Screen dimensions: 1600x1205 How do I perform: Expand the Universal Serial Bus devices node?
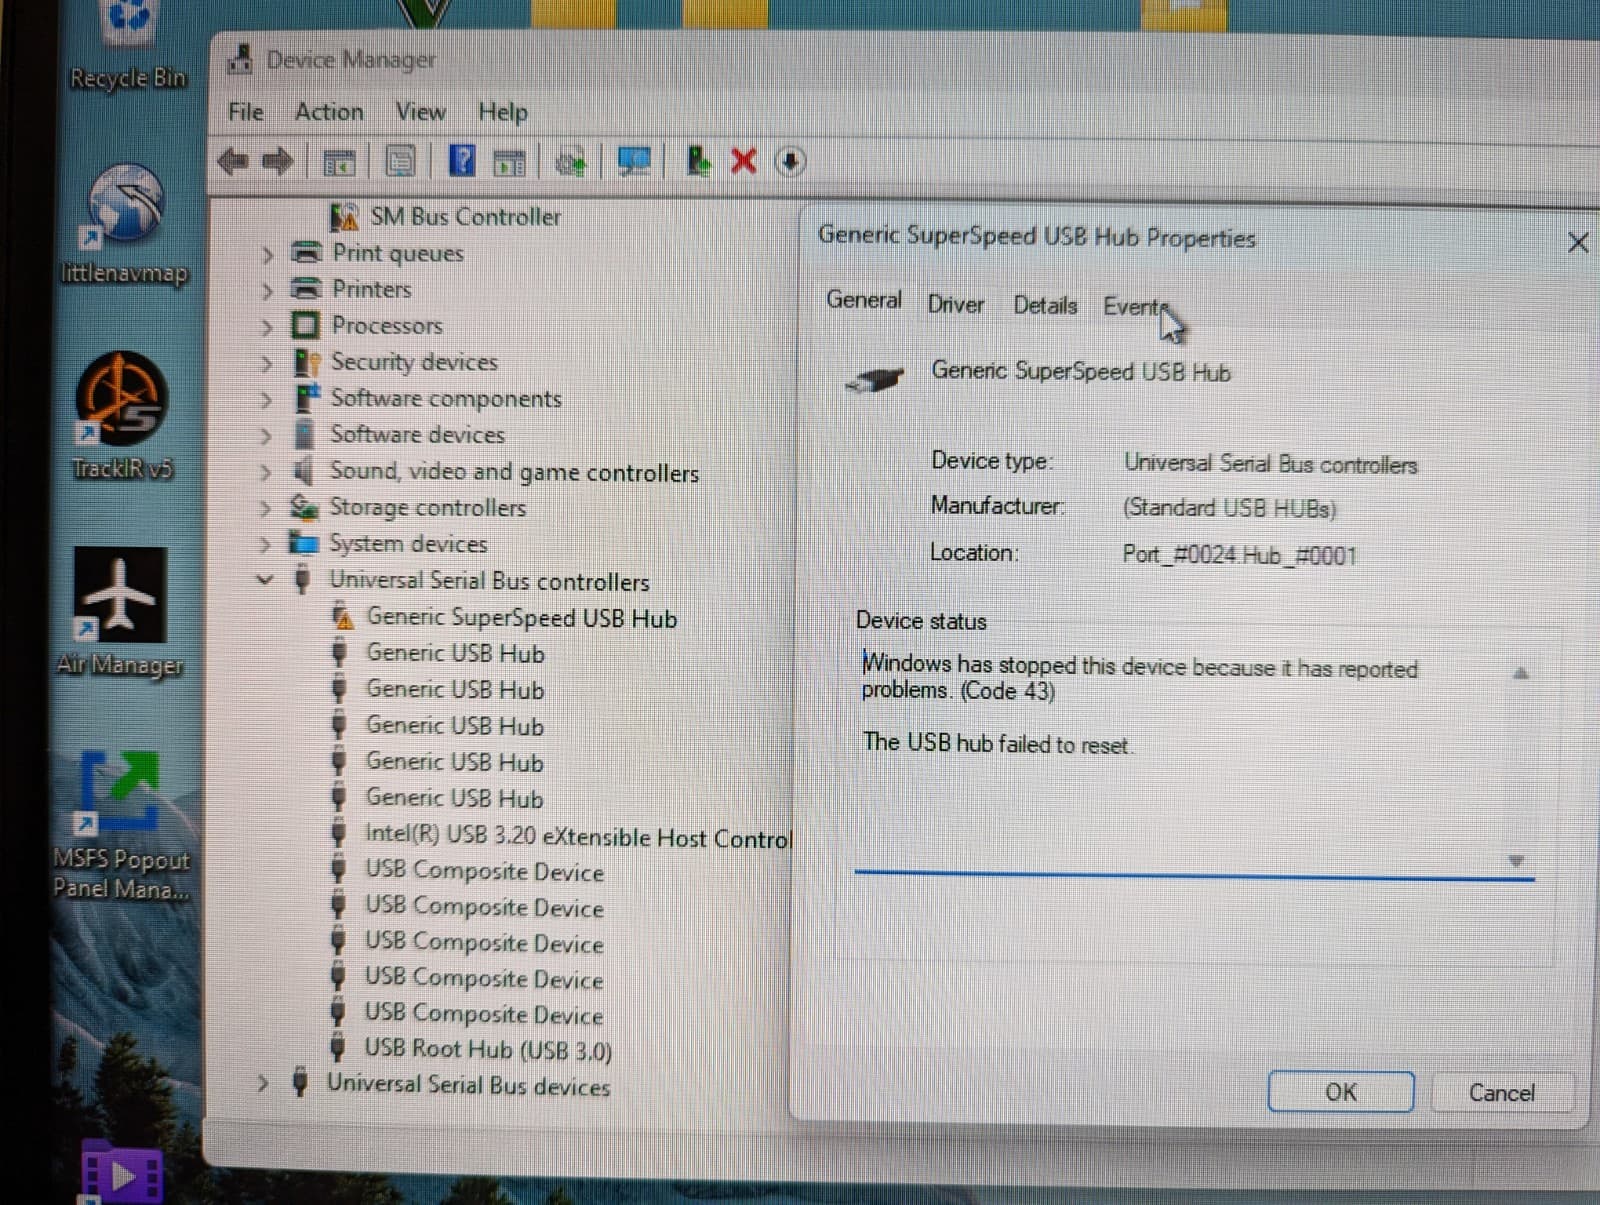pos(262,1083)
